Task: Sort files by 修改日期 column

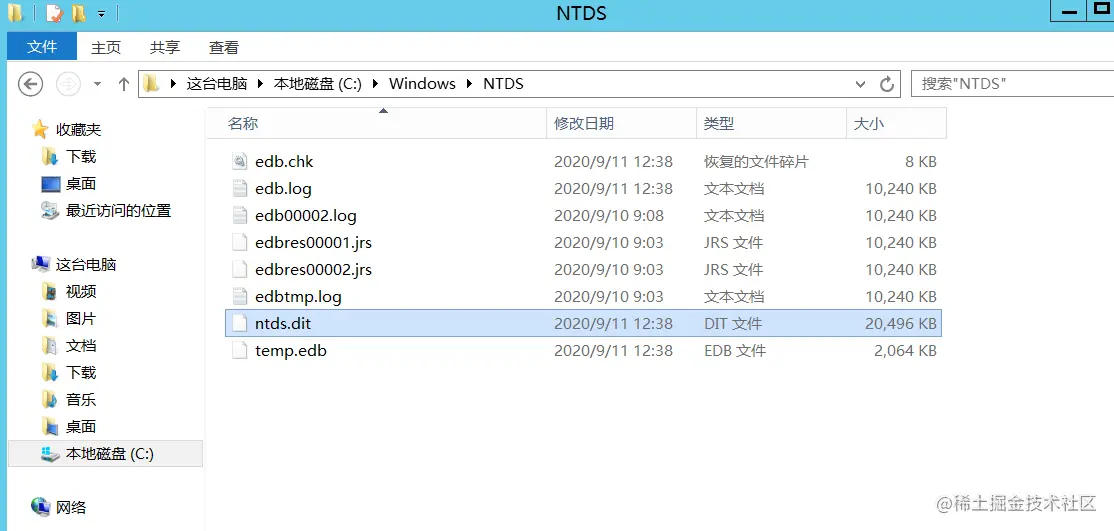Action: 621,124
